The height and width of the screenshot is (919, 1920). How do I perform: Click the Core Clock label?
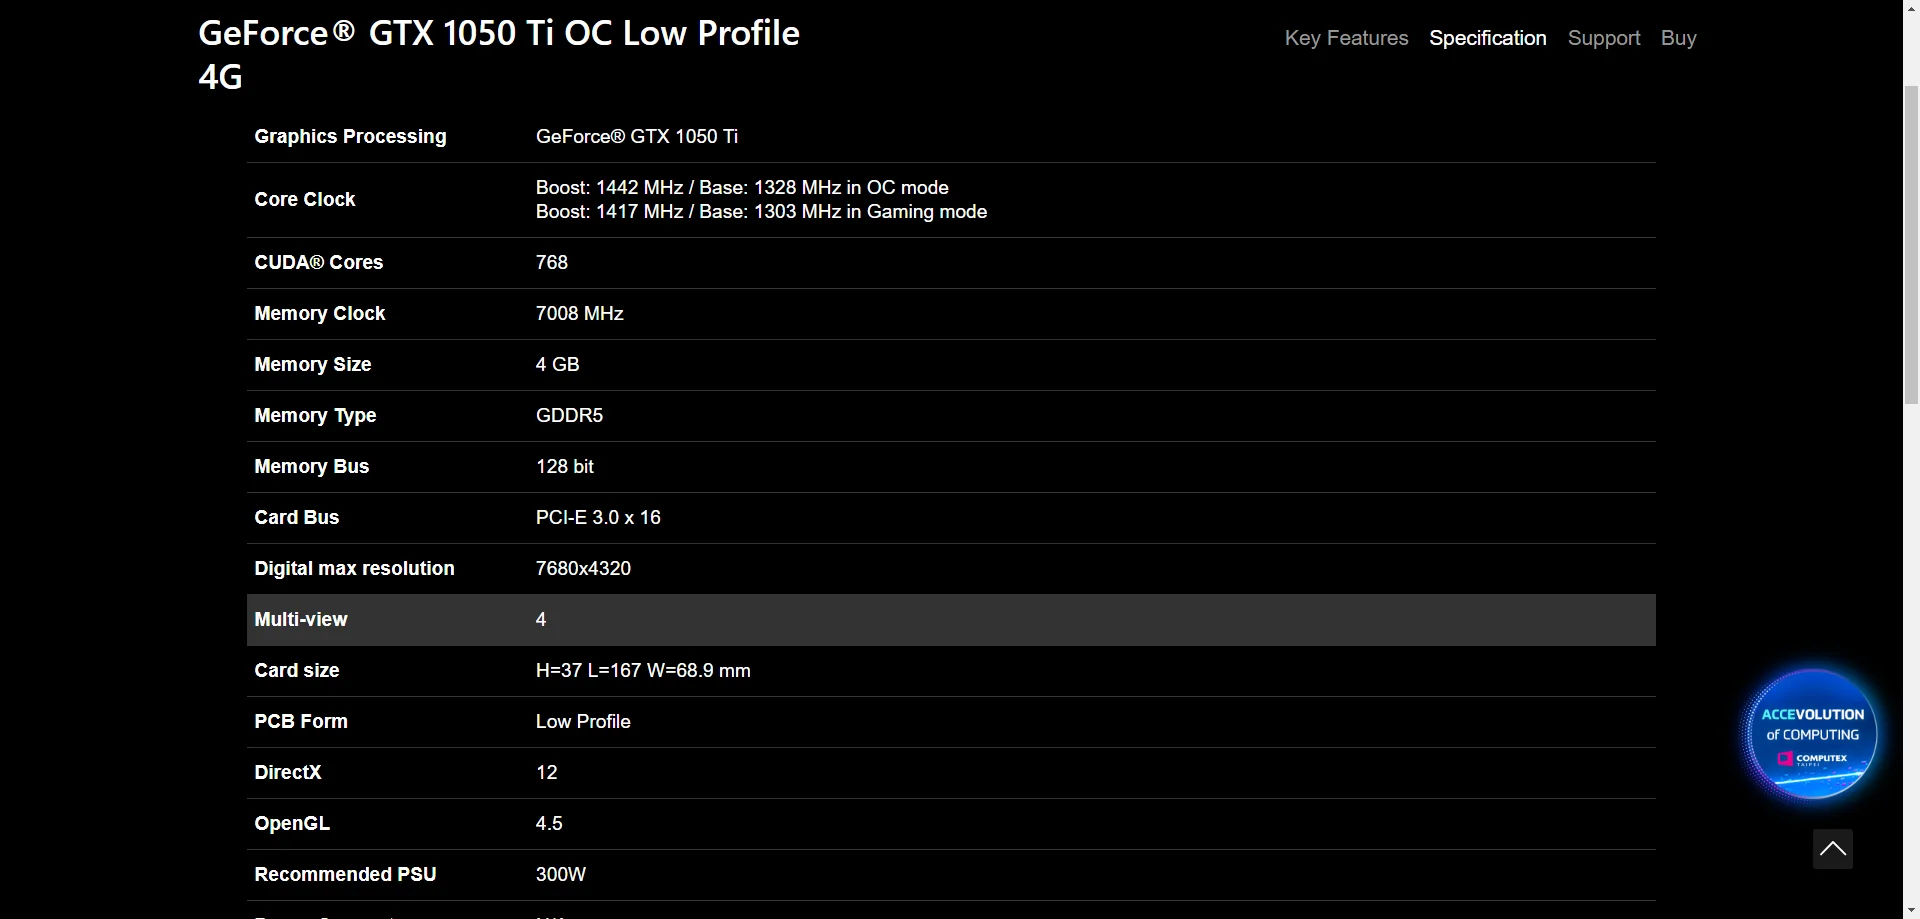coord(305,199)
